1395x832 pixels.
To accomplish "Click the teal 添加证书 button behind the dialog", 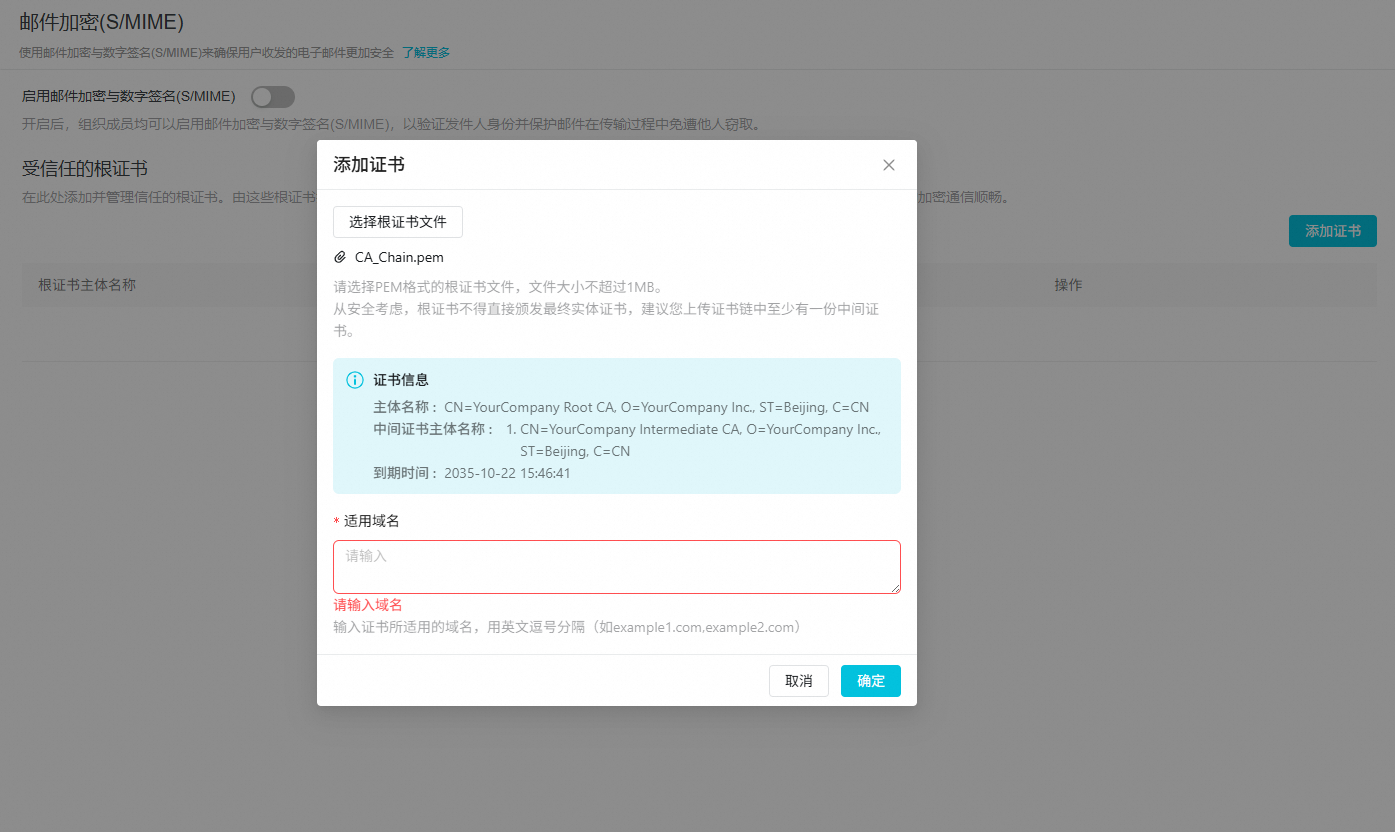I will pyautogui.click(x=1332, y=231).
